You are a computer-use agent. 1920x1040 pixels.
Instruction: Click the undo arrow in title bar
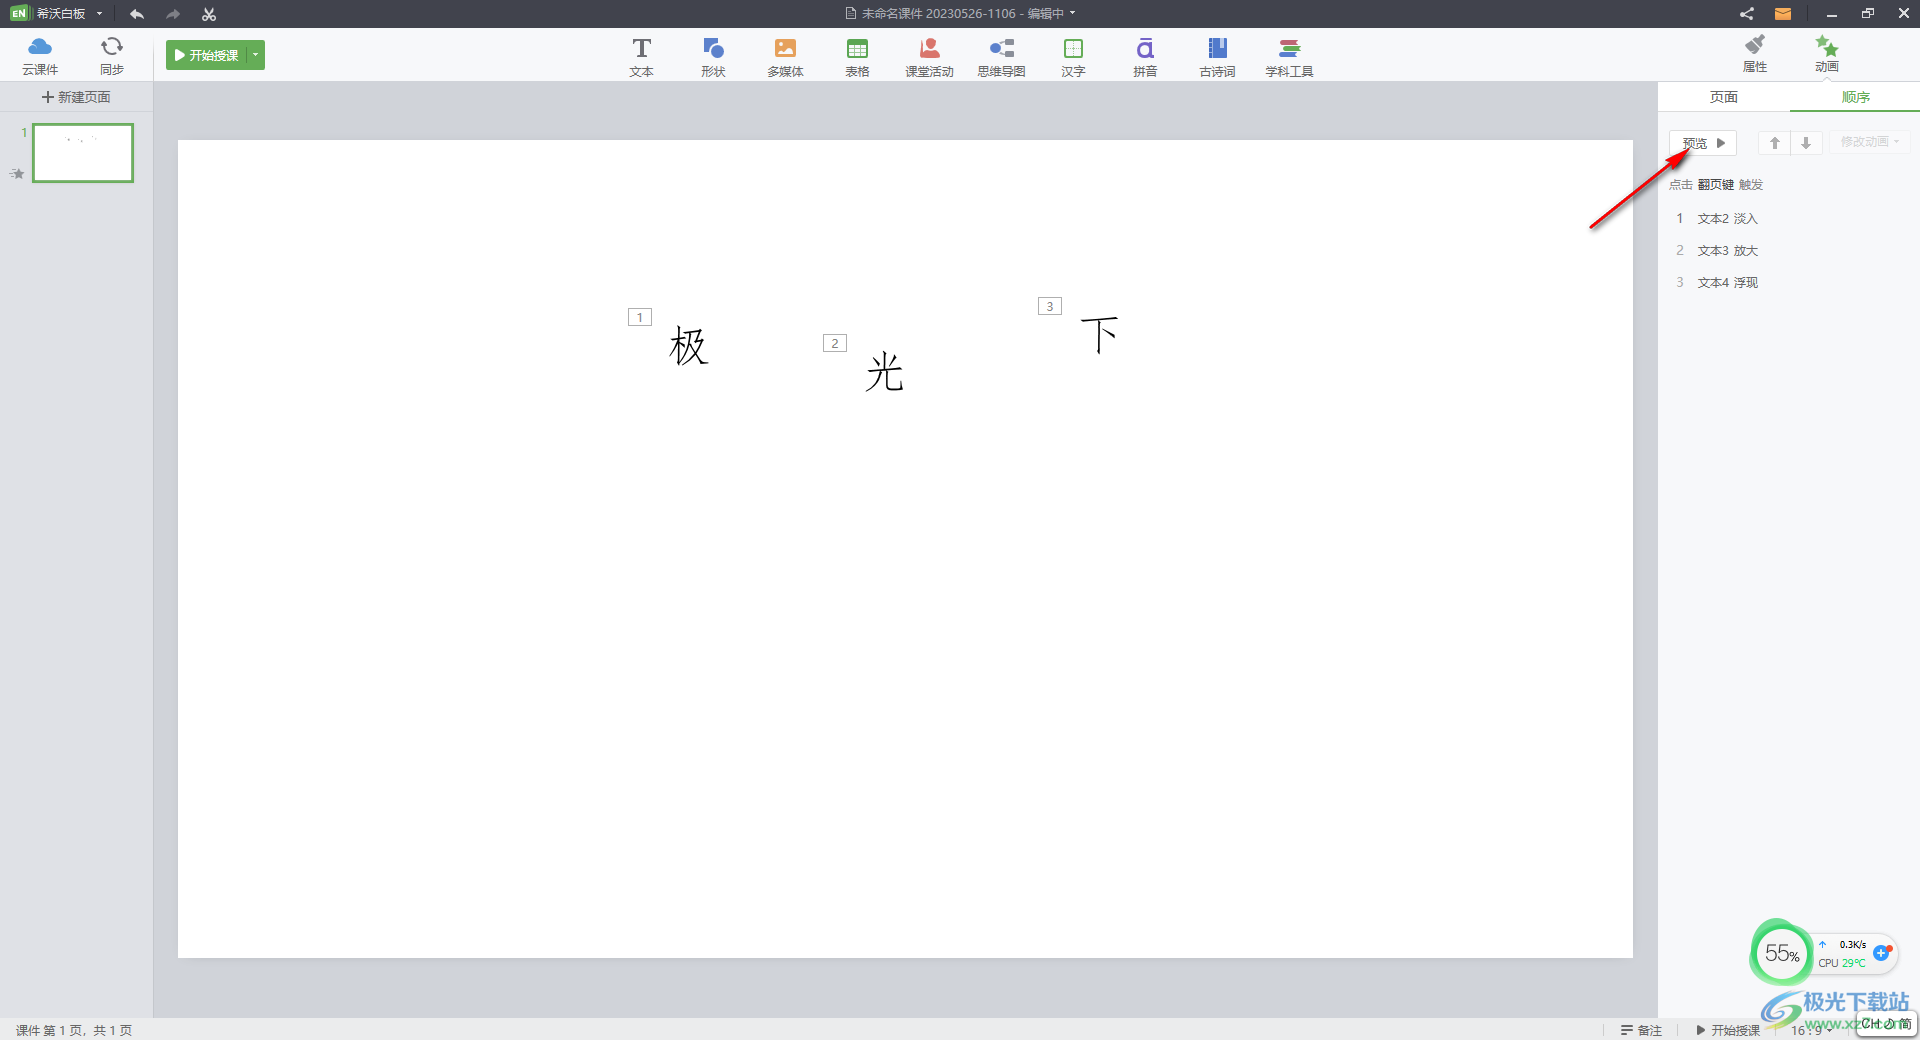point(137,14)
